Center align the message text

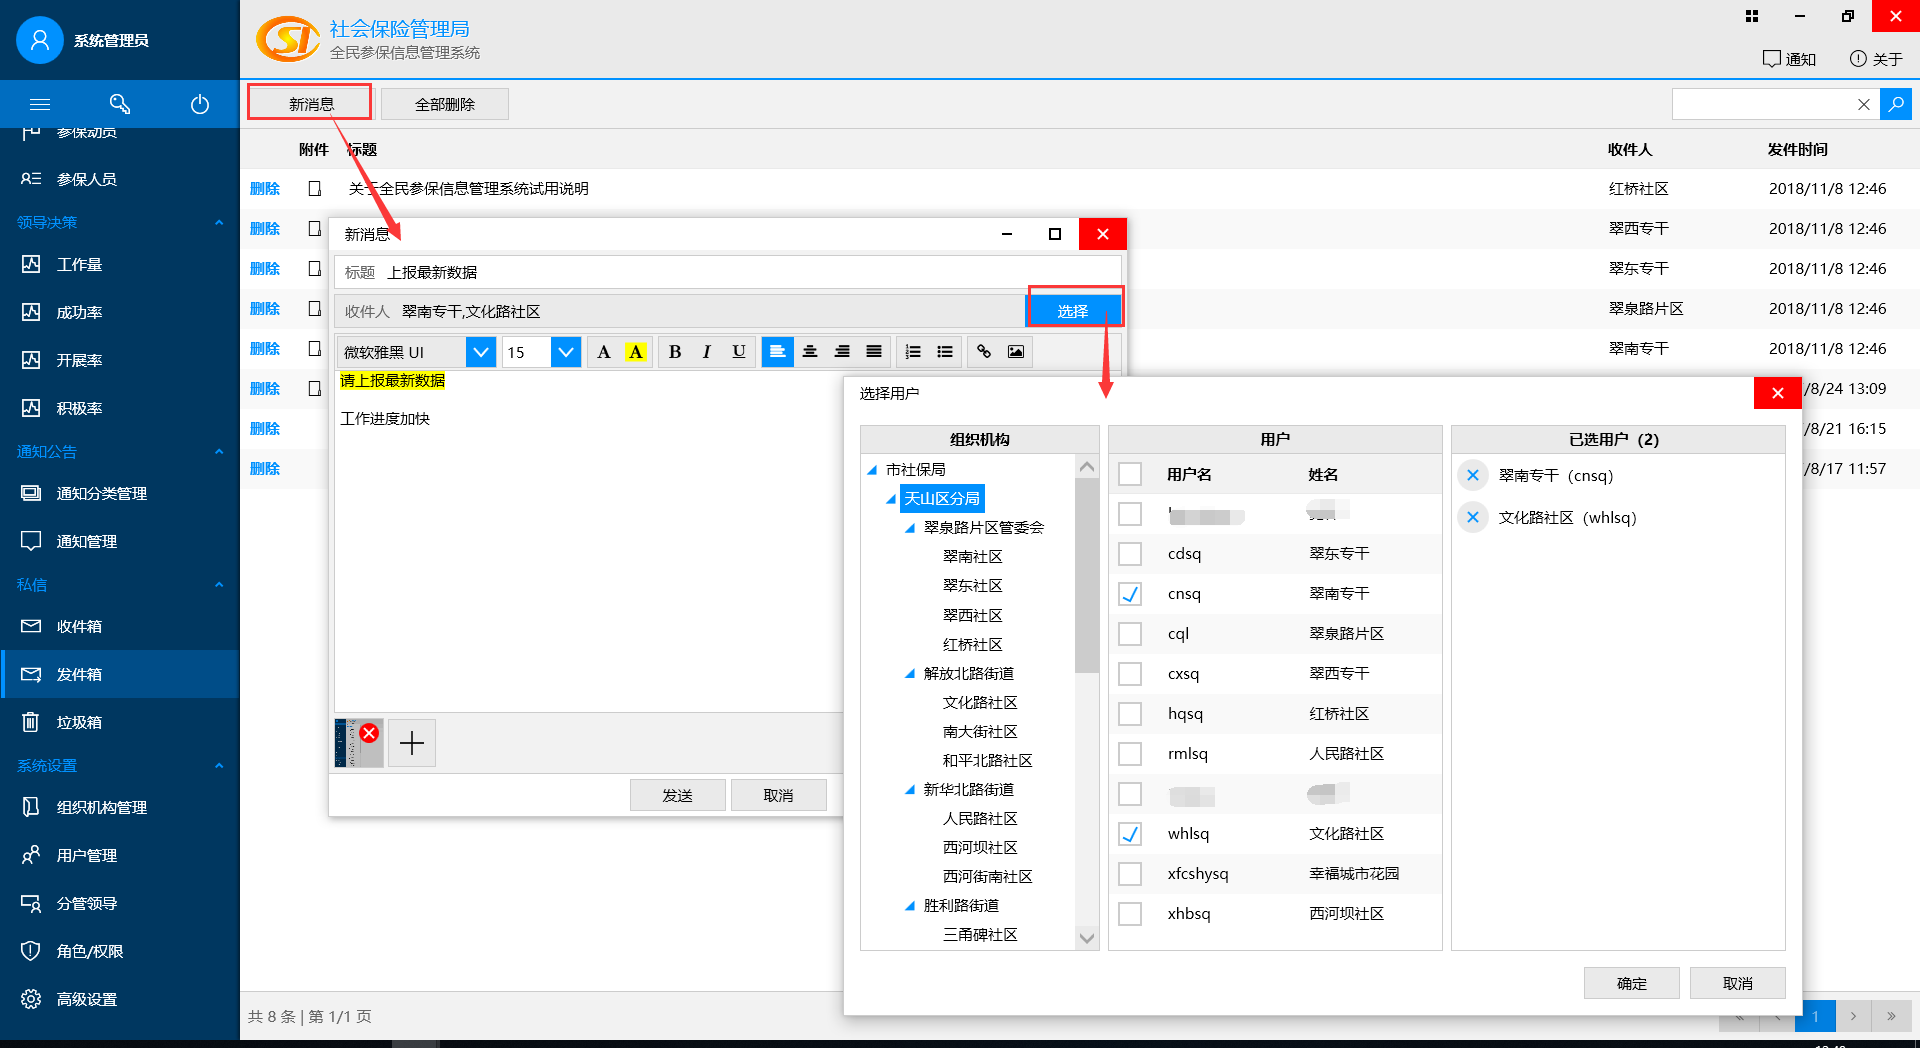point(810,352)
